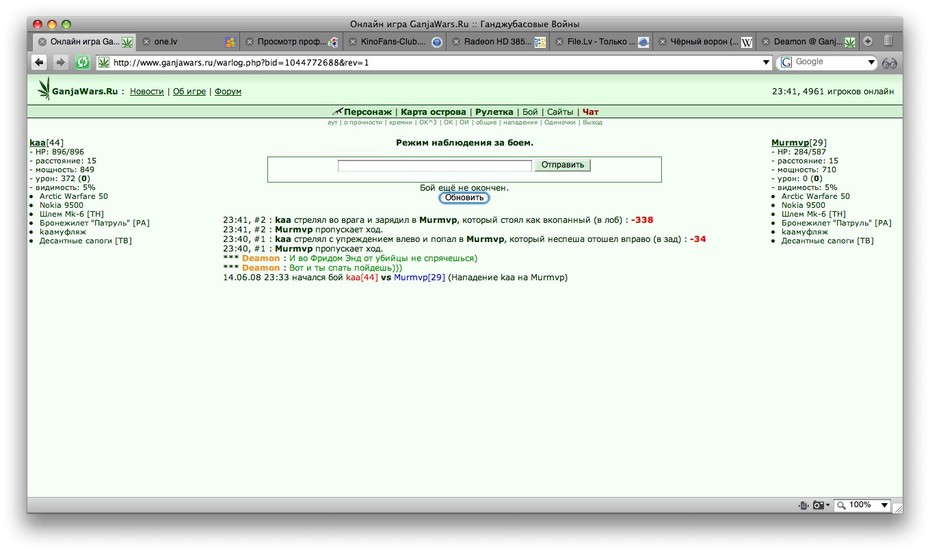This screenshot has height=551, width=930.
Task: Click the 'нападения' submenu link
Action: (x=520, y=122)
